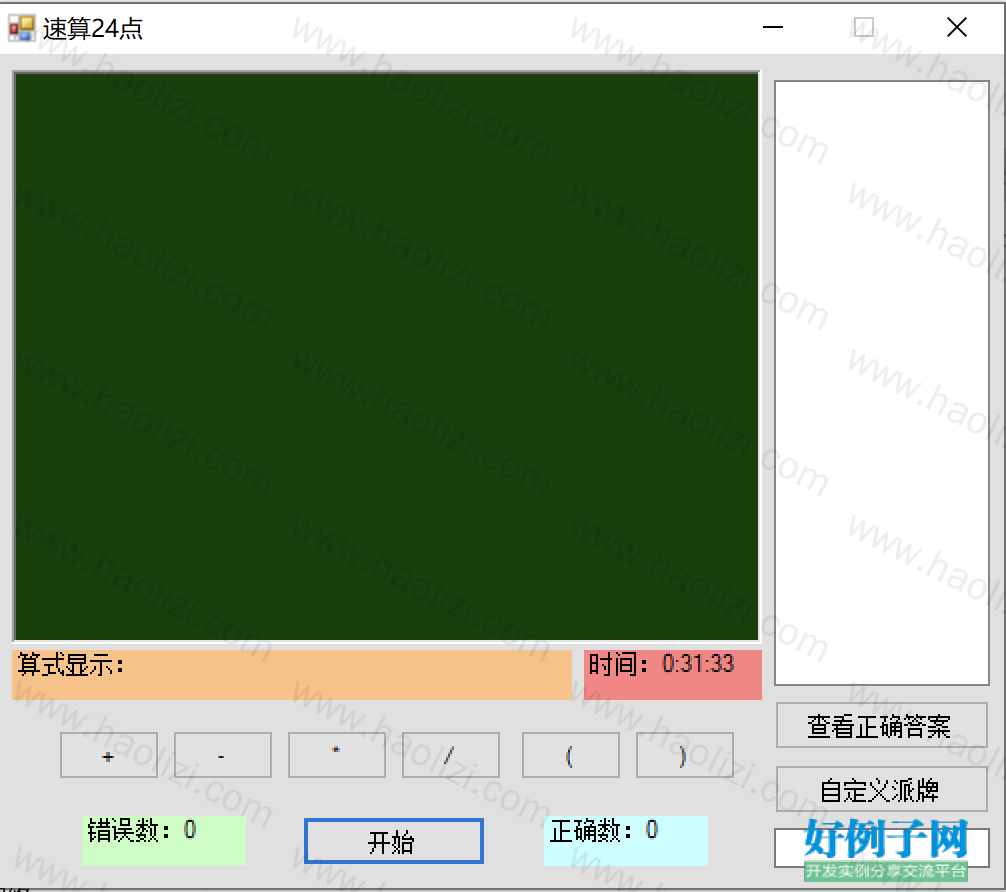Start the game with 开始

coord(393,841)
